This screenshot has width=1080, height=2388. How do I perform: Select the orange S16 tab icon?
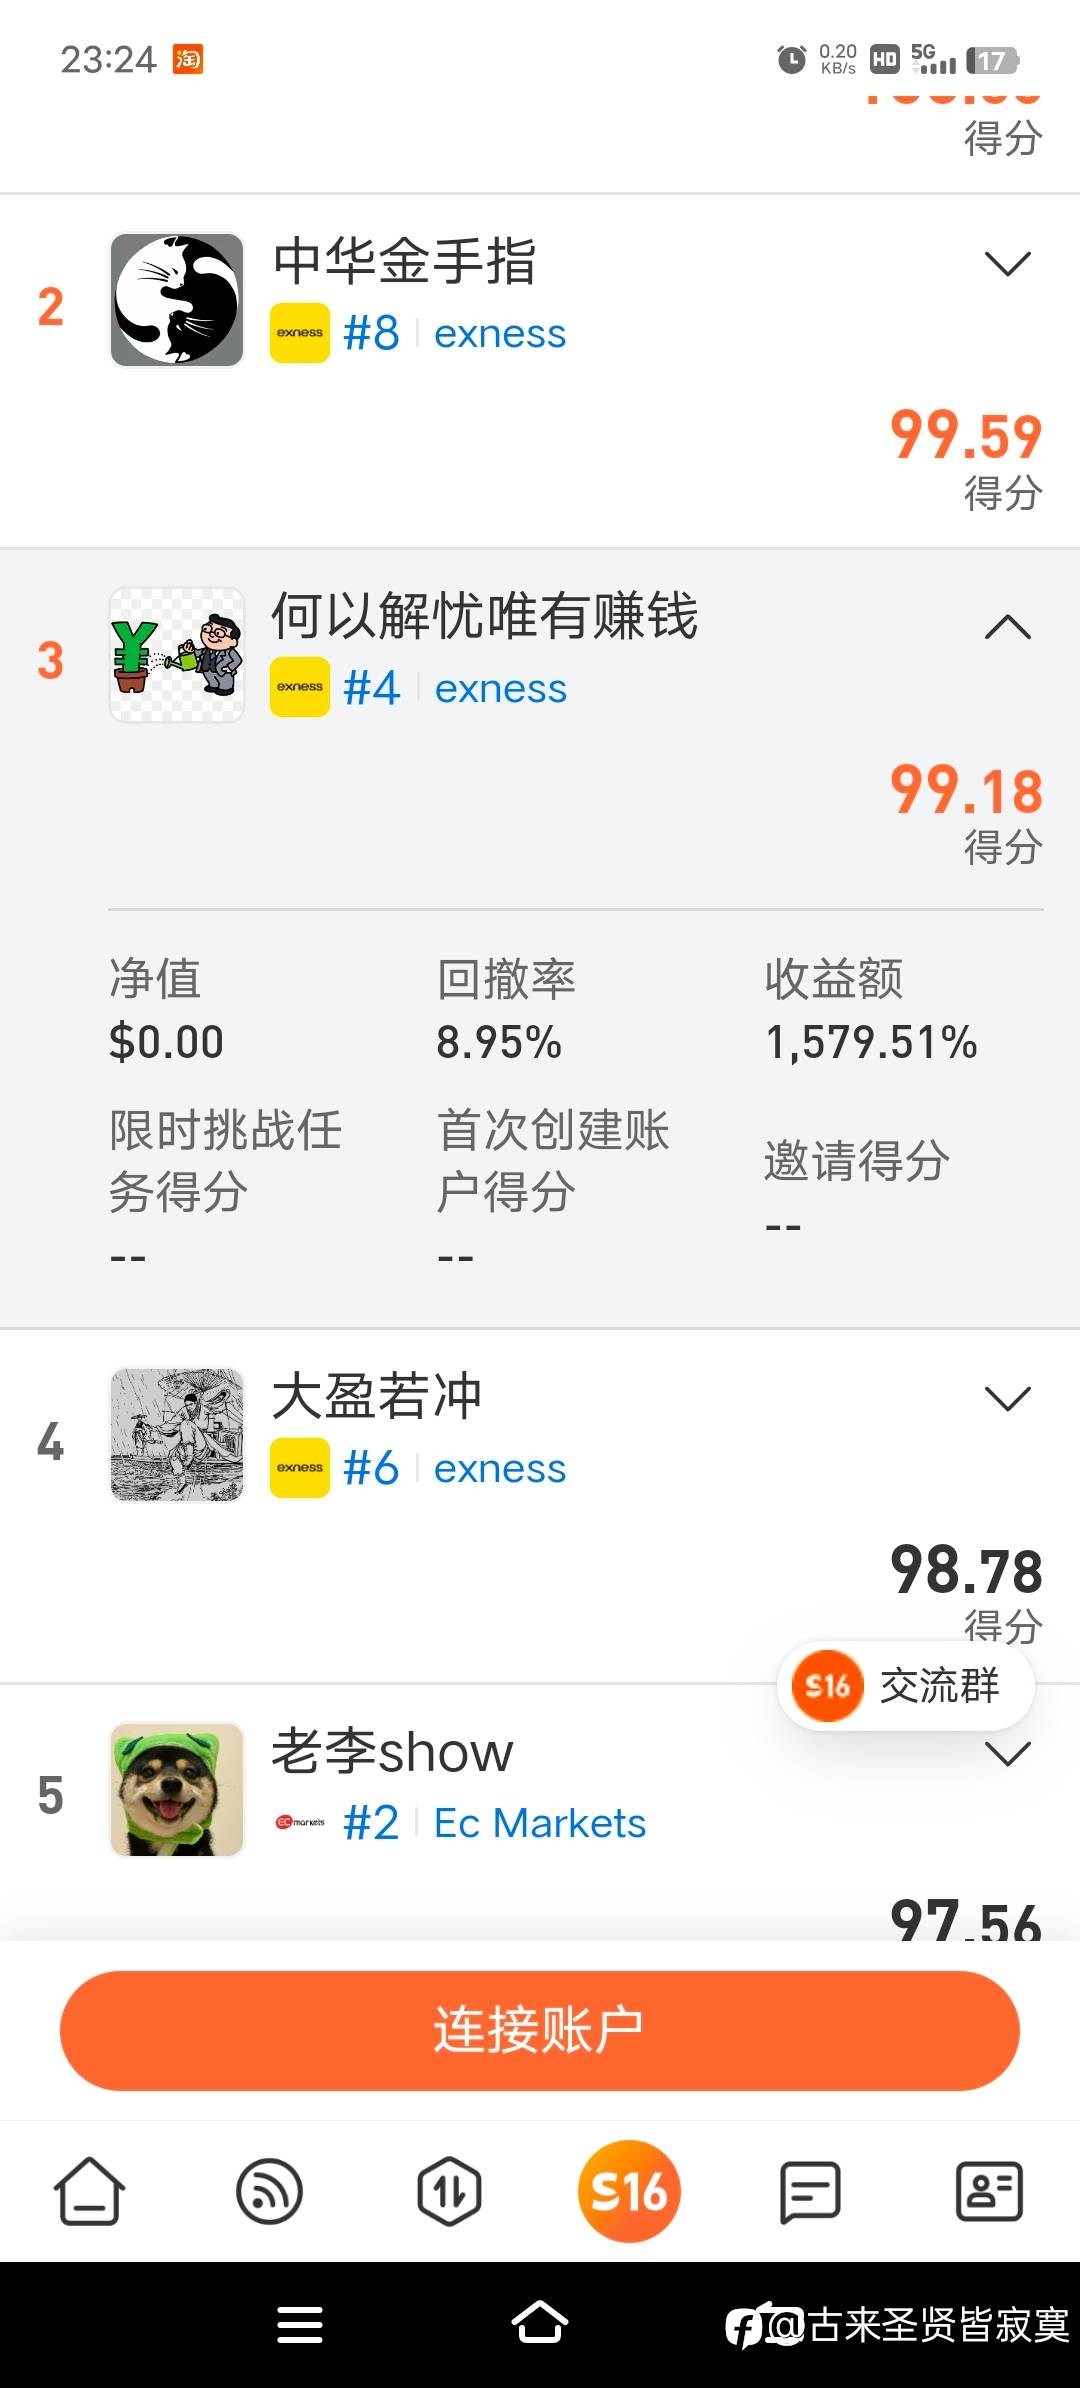tap(629, 2190)
